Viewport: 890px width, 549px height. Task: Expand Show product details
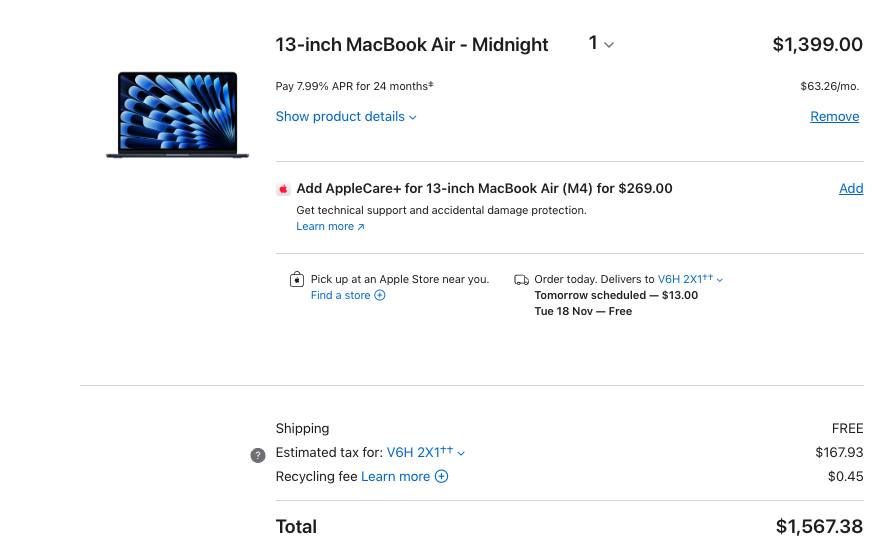coord(346,117)
